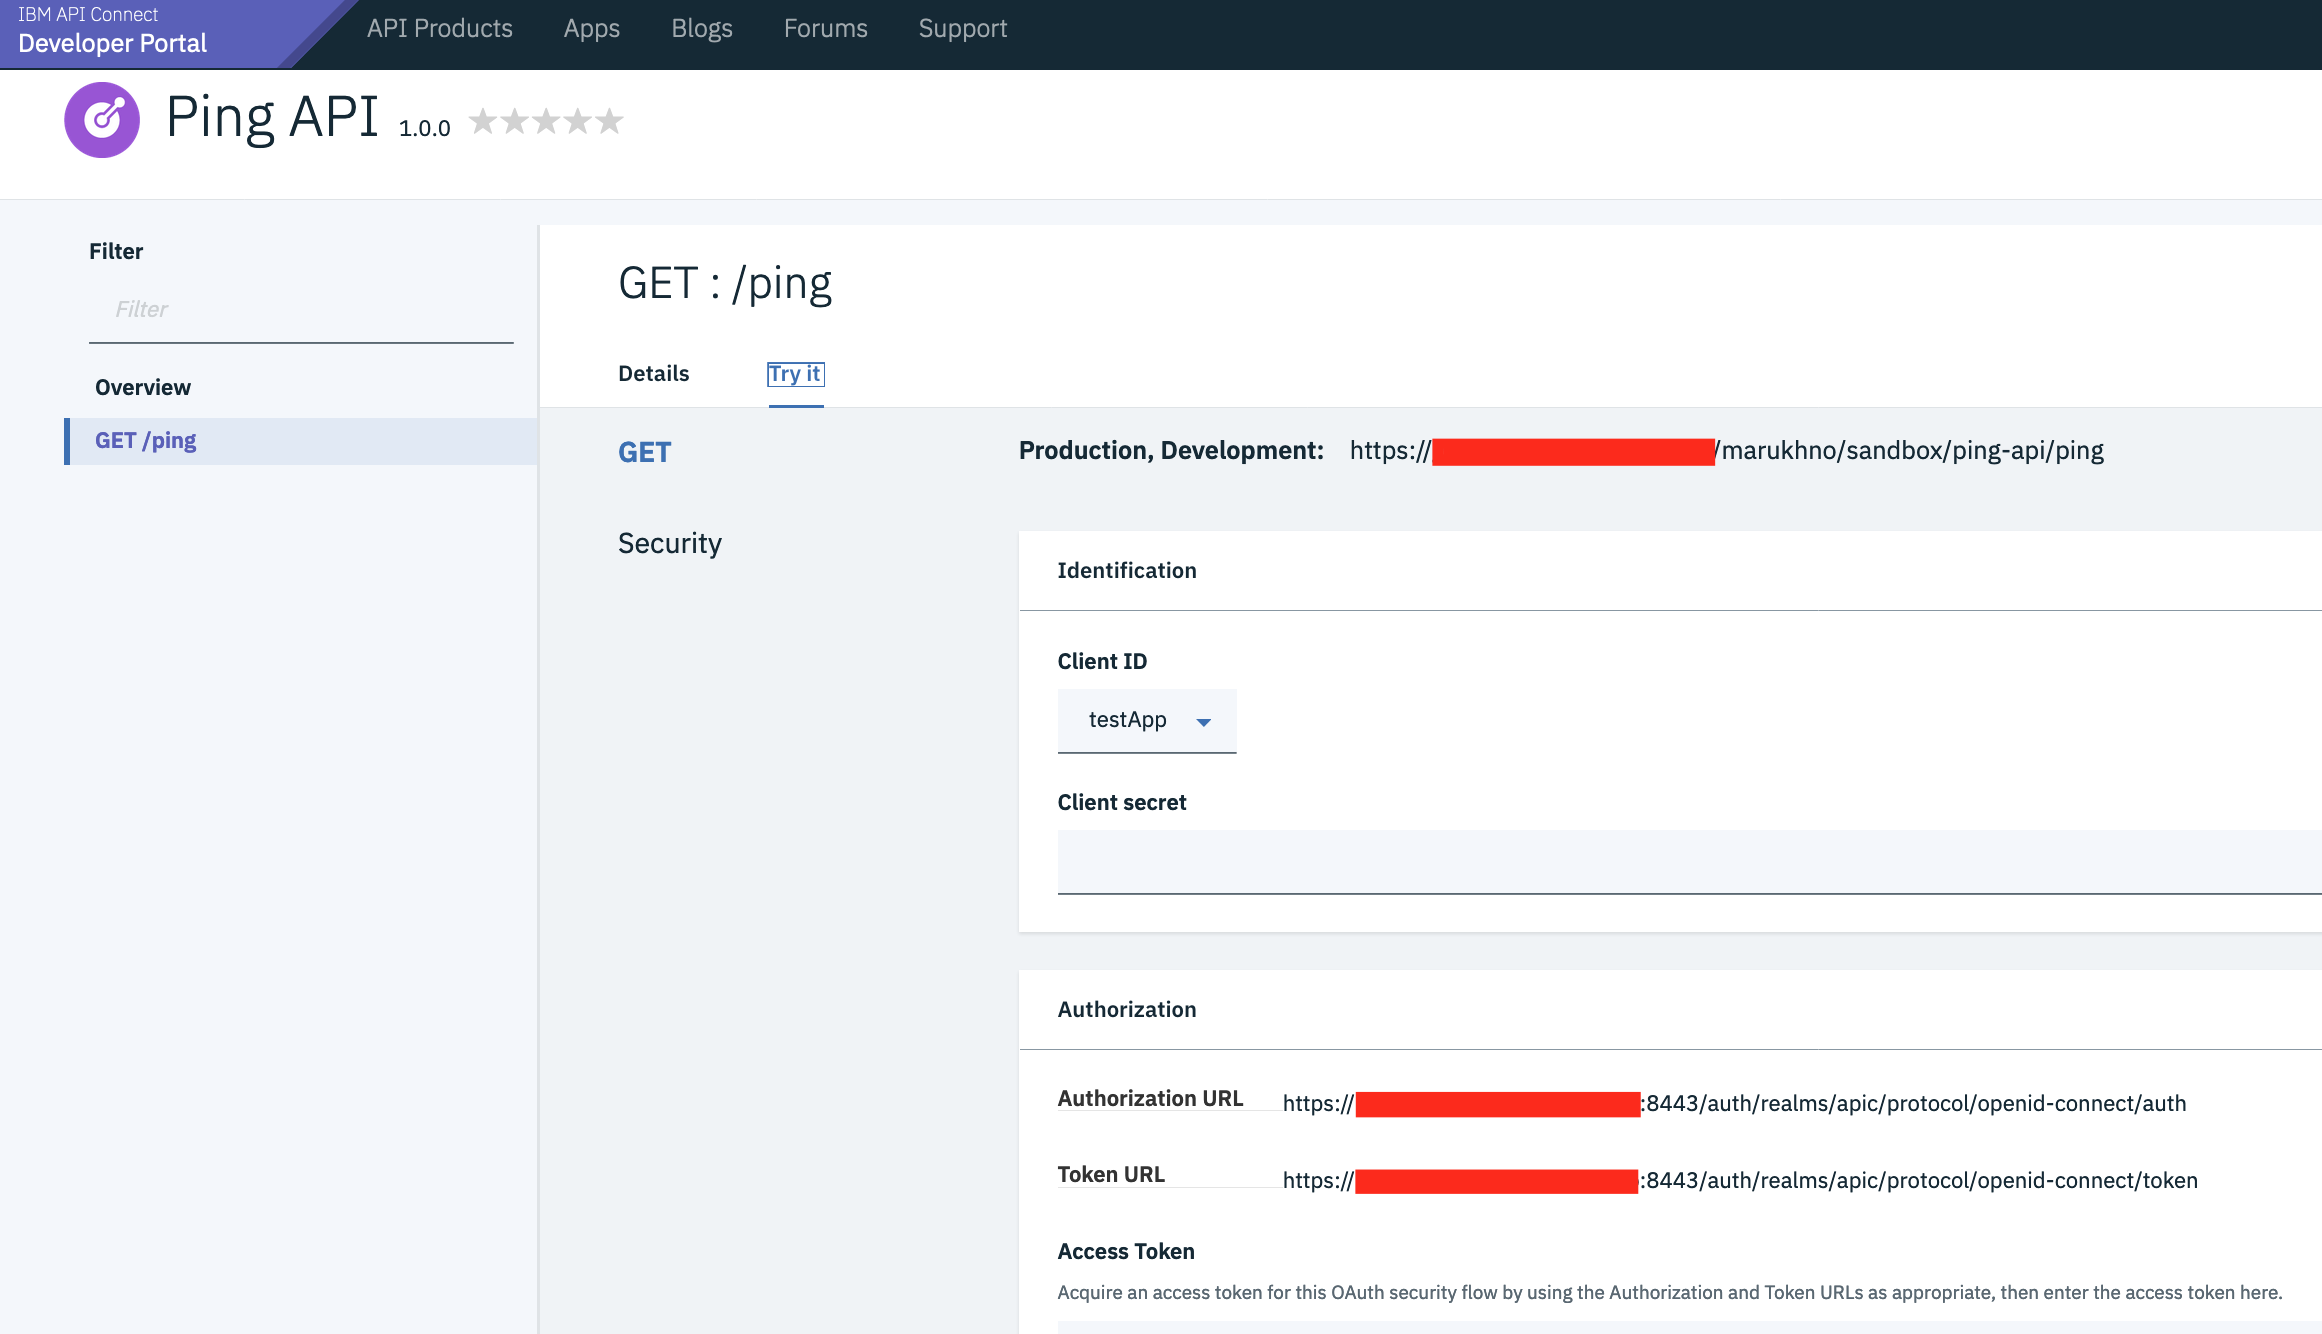This screenshot has width=2322, height=1334.
Task: Rate the API with the third star
Action: coord(546,121)
